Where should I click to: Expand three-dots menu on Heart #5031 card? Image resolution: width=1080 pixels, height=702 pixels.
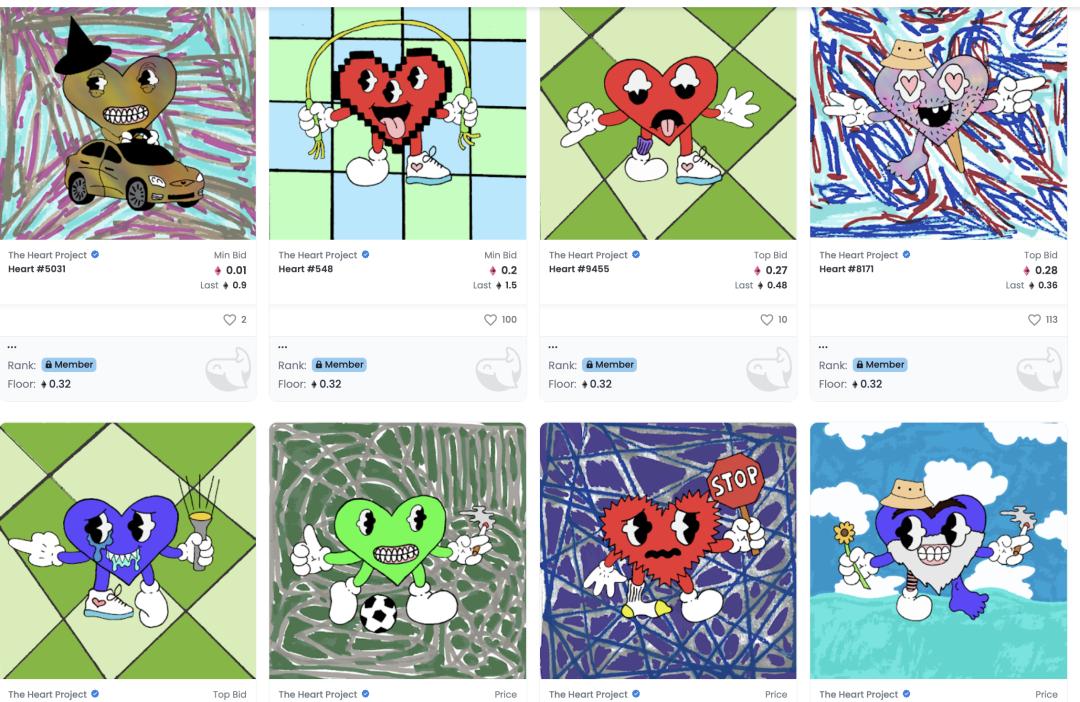[12, 347]
